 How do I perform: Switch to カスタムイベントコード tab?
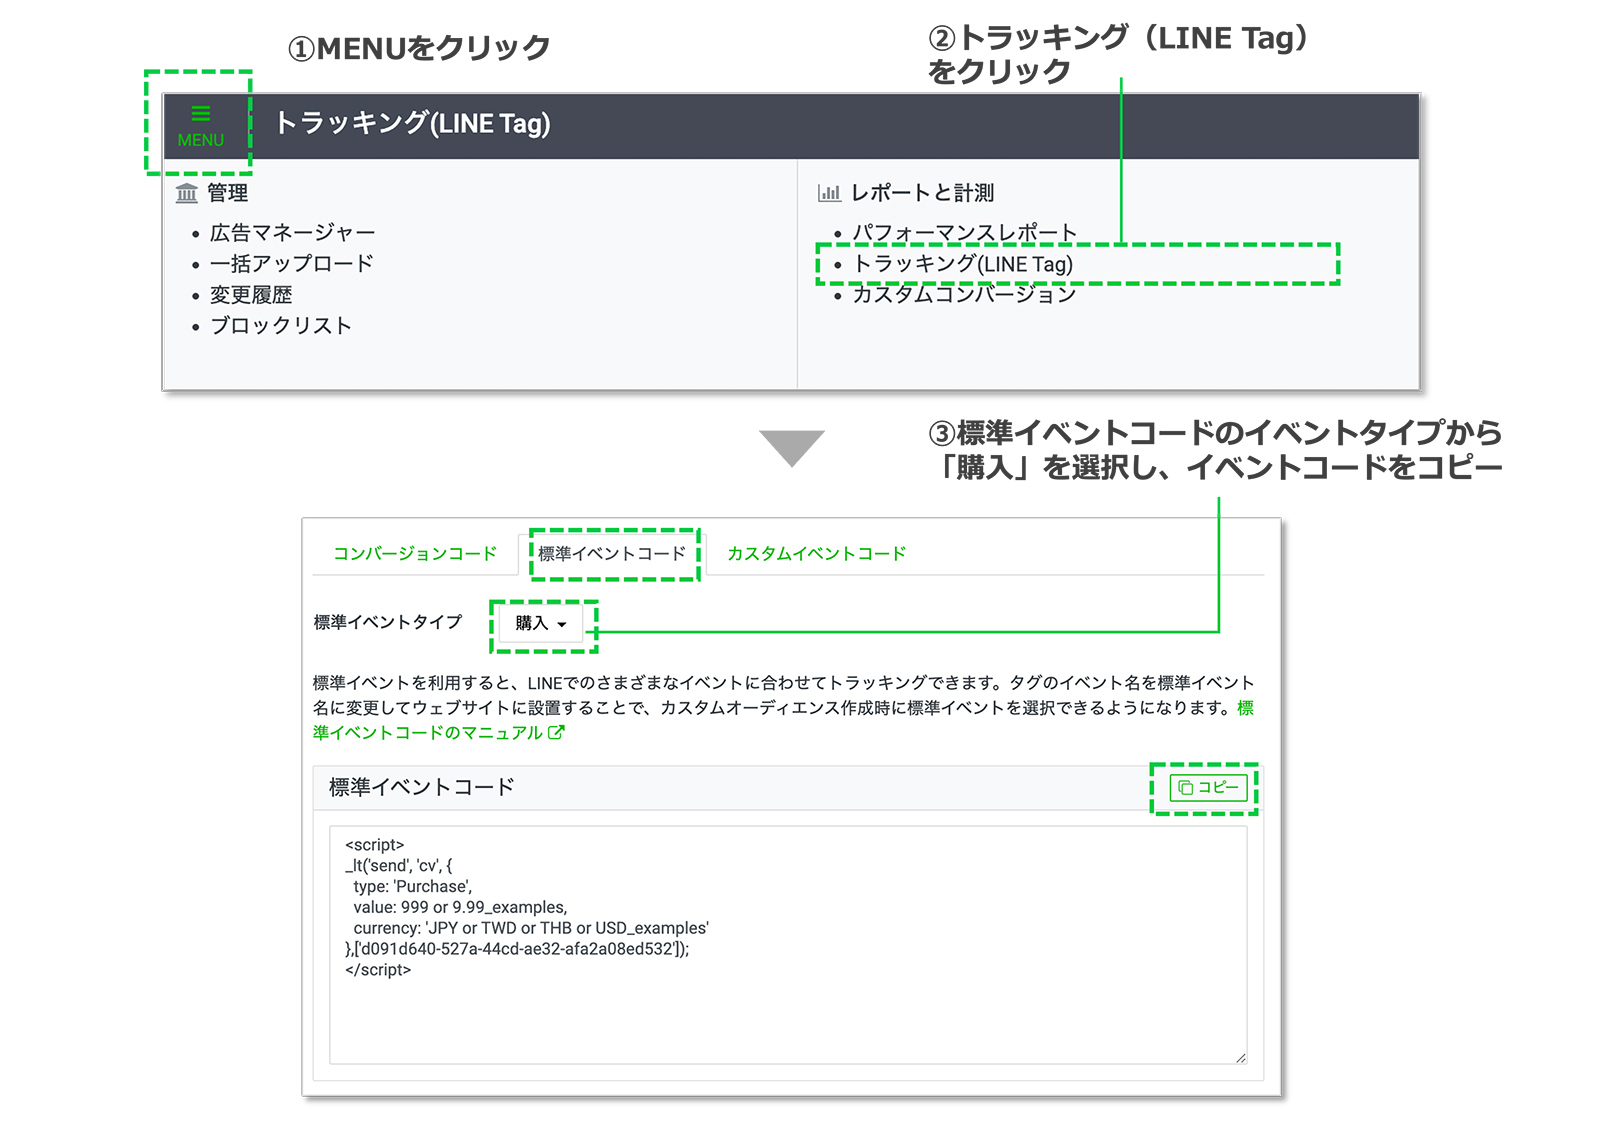(816, 554)
